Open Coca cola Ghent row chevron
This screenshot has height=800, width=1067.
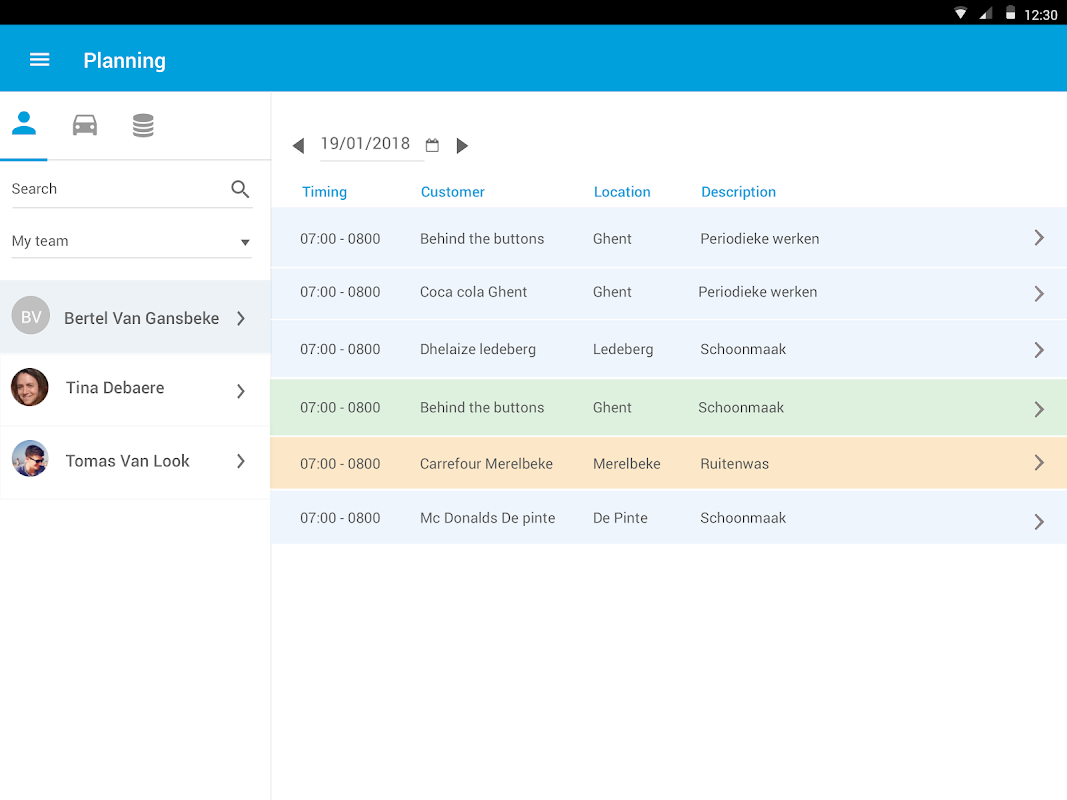click(1039, 293)
